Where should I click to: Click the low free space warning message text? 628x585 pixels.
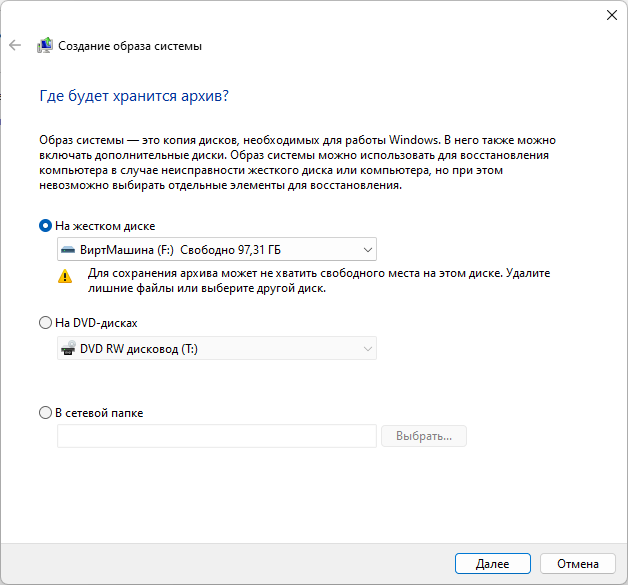319,281
